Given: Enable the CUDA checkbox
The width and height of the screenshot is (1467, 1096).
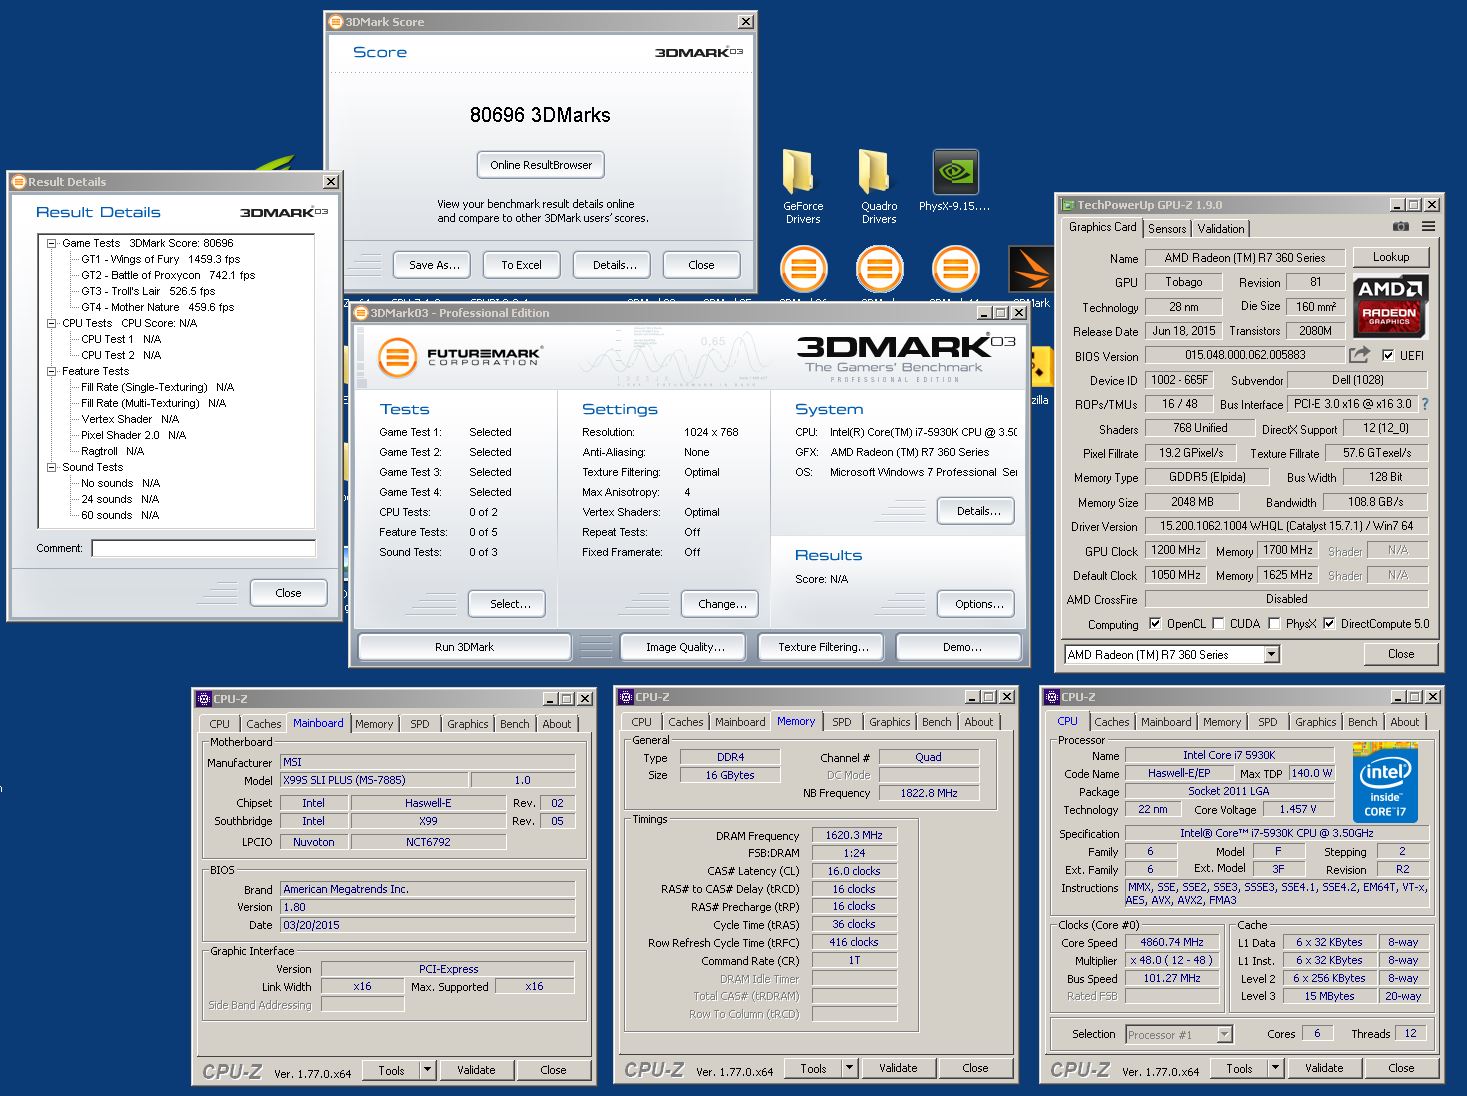Looking at the screenshot, I should 1218,624.
